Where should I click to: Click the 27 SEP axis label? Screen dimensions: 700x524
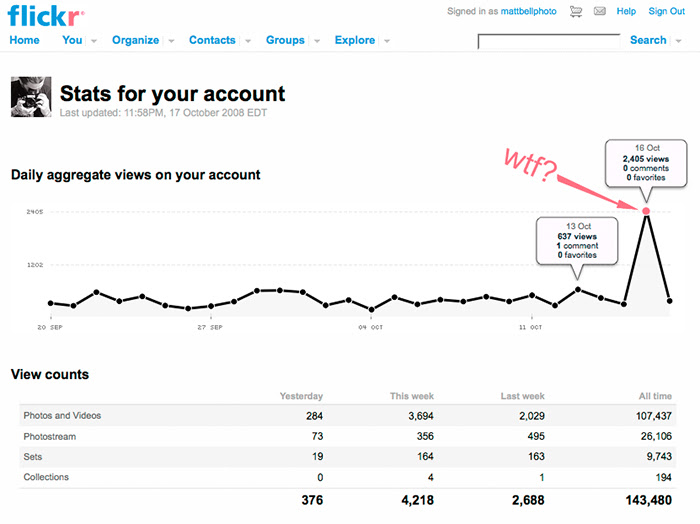[x=210, y=327]
